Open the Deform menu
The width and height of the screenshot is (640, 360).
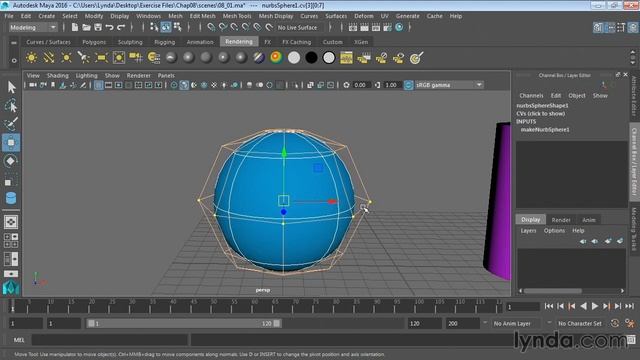click(x=364, y=16)
